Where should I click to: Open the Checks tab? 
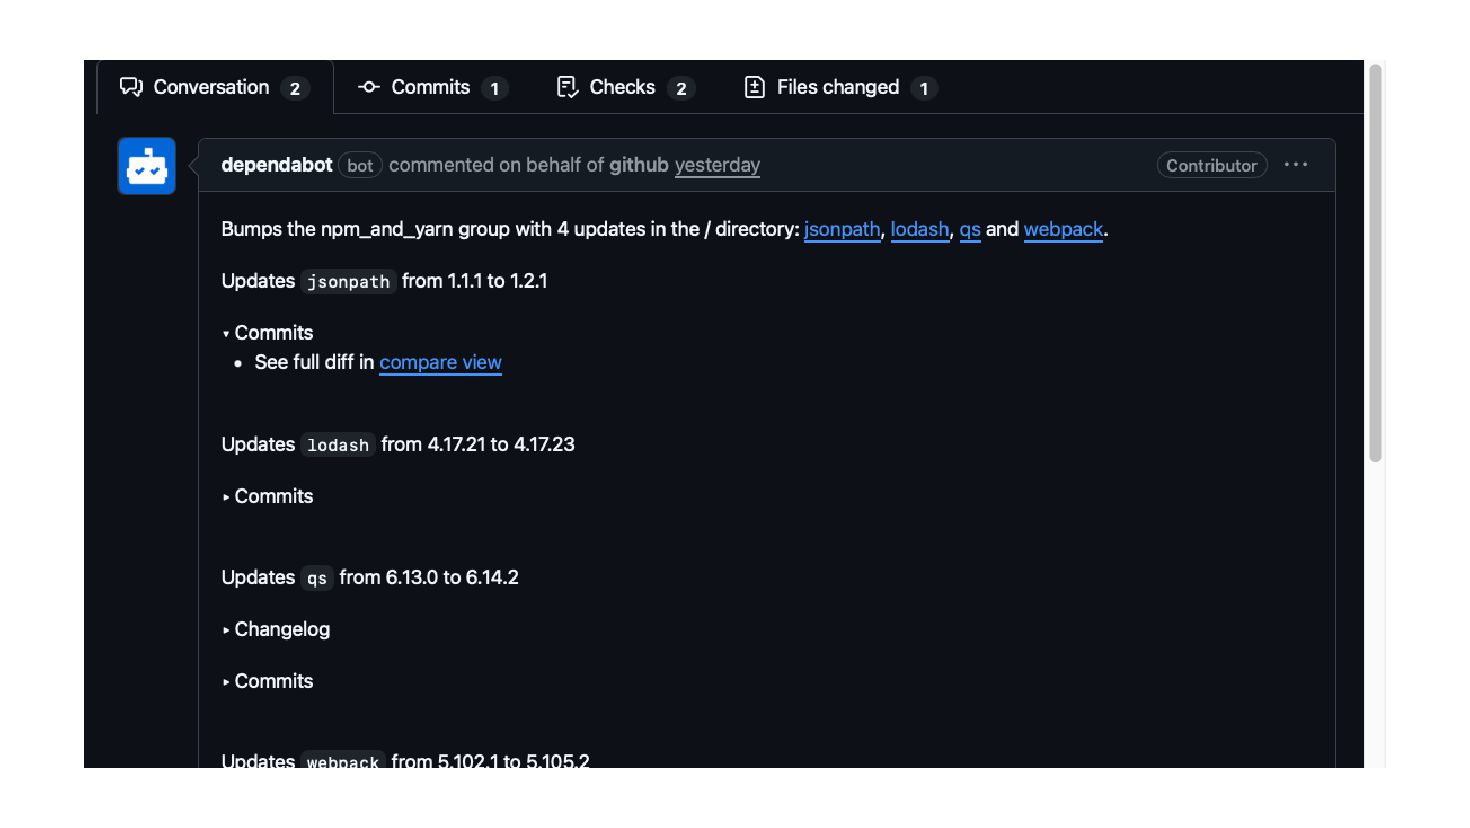point(622,87)
